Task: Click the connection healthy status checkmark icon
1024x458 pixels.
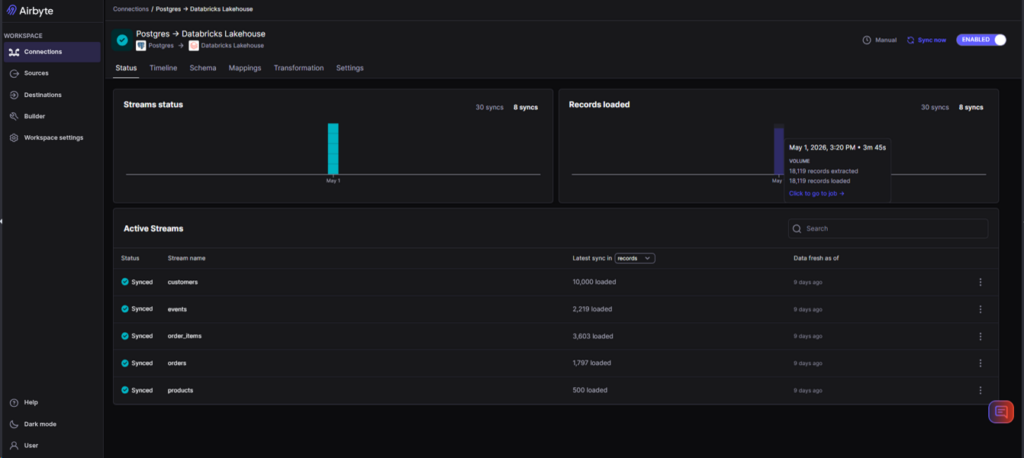Action: tap(122, 40)
